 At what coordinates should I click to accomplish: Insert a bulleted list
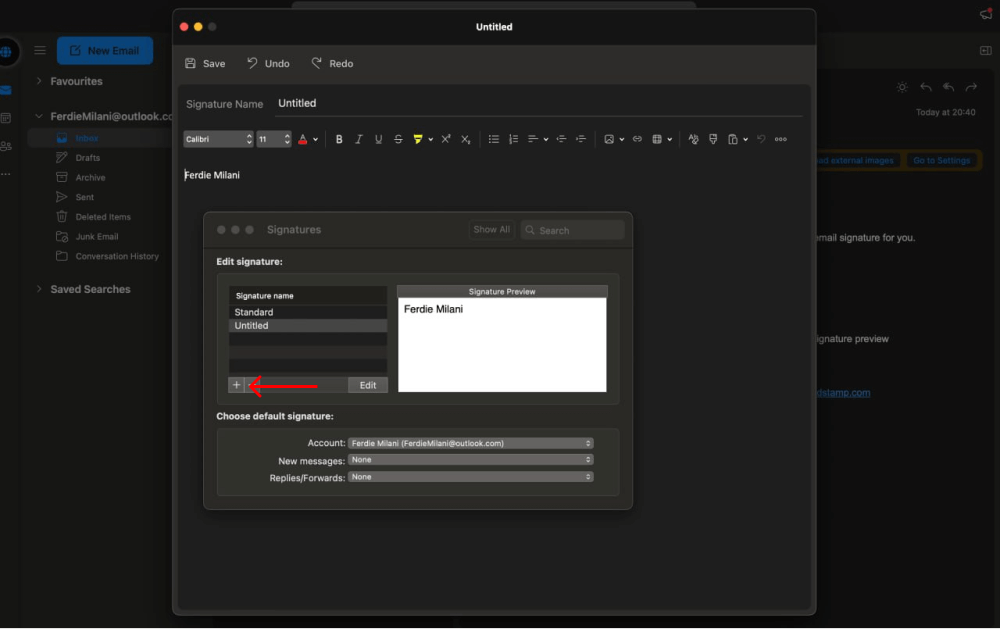[493, 139]
